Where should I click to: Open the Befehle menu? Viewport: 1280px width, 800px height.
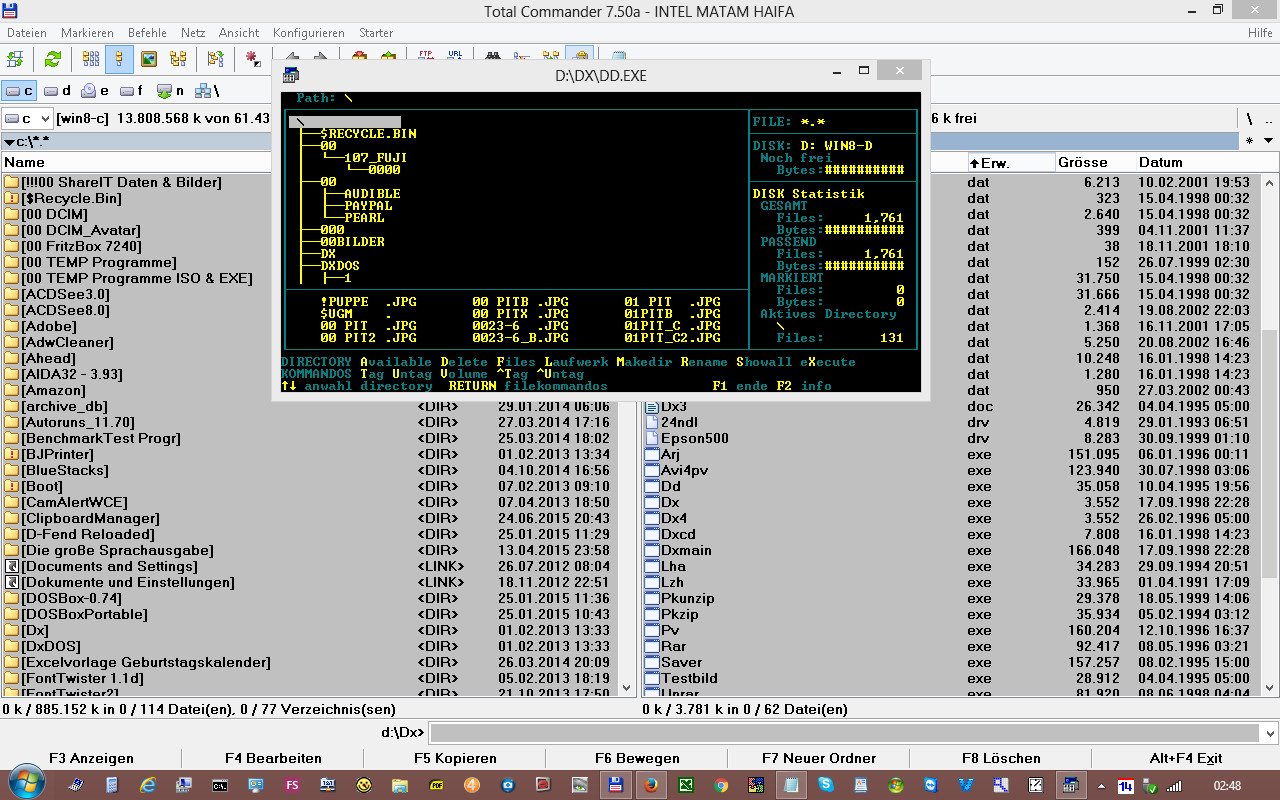[x=147, y=33]
